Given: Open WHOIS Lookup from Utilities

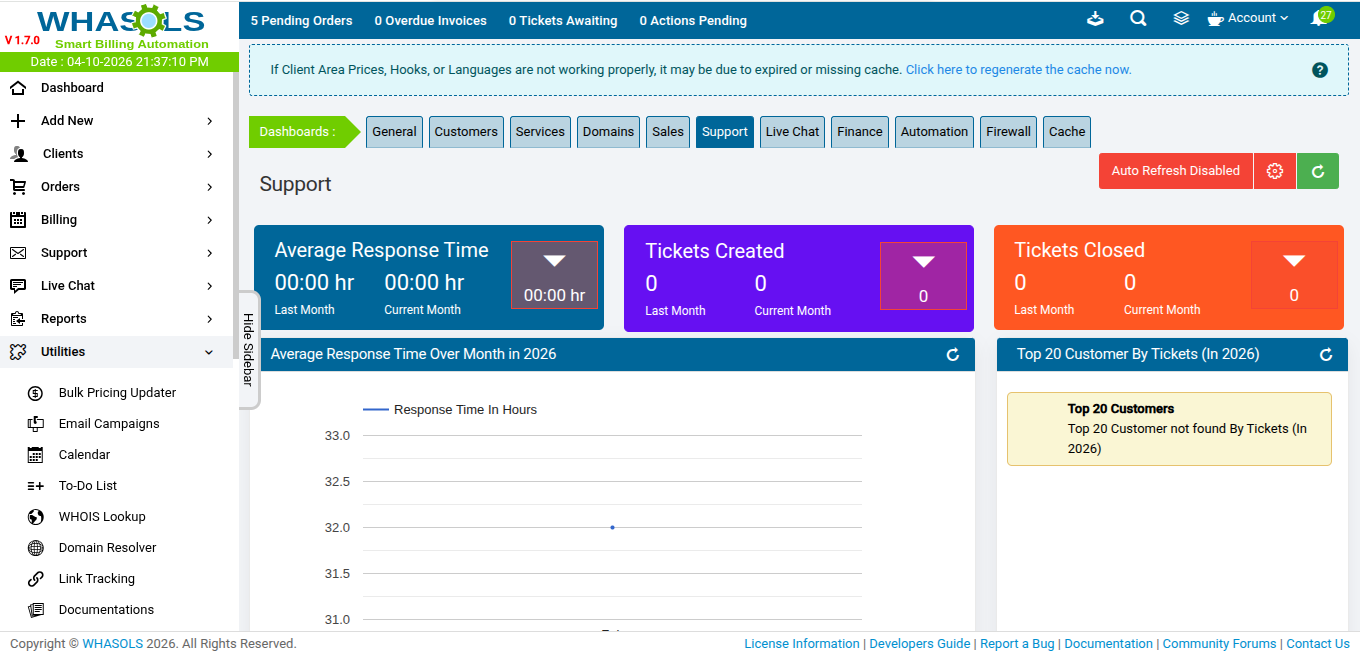Looking at the screenshot, I should pos(102,517).
